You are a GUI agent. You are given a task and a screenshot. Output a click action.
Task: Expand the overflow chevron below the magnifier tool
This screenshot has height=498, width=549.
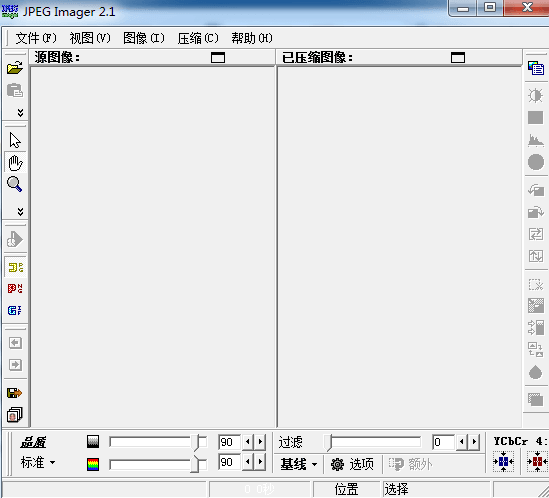pos(20,212)
